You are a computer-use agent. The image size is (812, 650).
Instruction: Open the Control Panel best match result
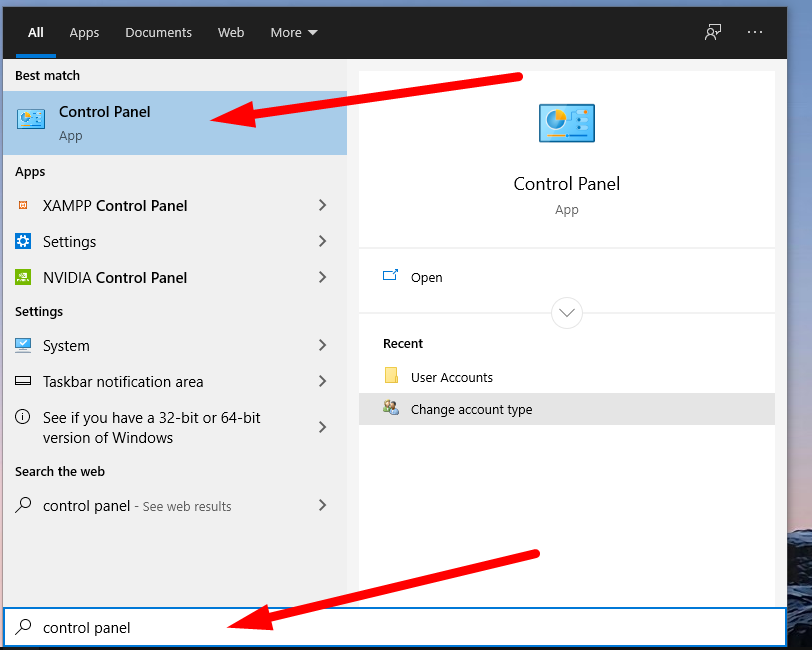tap(175, 123)
